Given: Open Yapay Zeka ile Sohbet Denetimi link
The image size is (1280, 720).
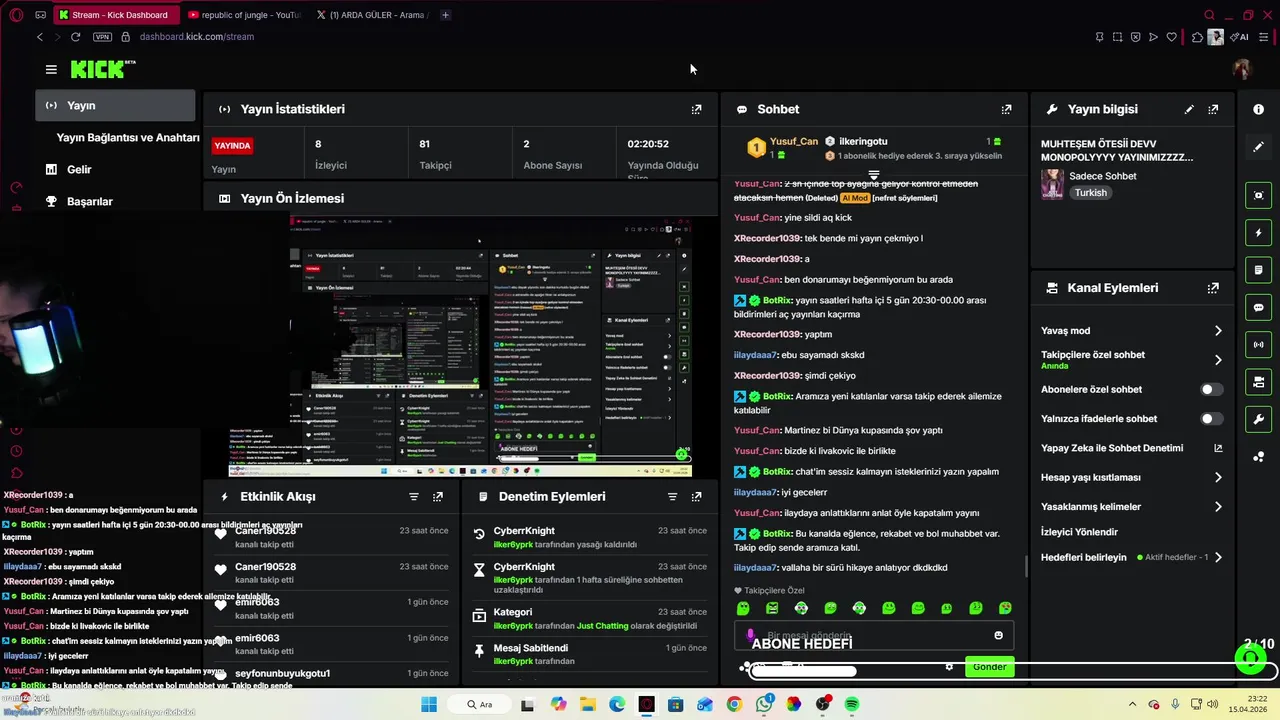Looking at the screenshot, I should pyautogui.click(x=1131, y=448).
